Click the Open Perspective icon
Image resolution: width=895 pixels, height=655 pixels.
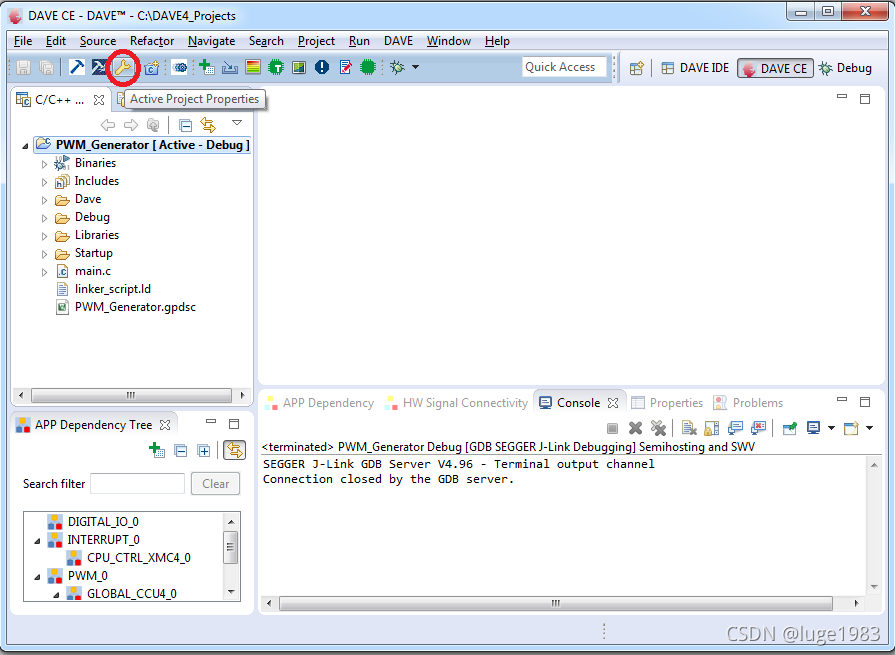coord(636,68)
